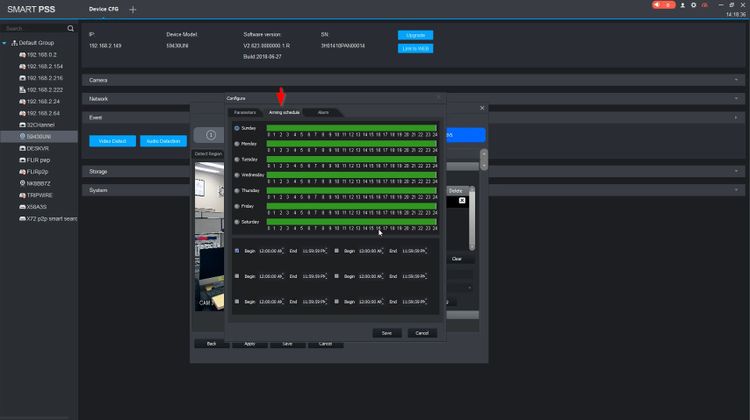Add a new tab with plus icon
The height and width of the screenshot is (420, 750).
(133, 9)
